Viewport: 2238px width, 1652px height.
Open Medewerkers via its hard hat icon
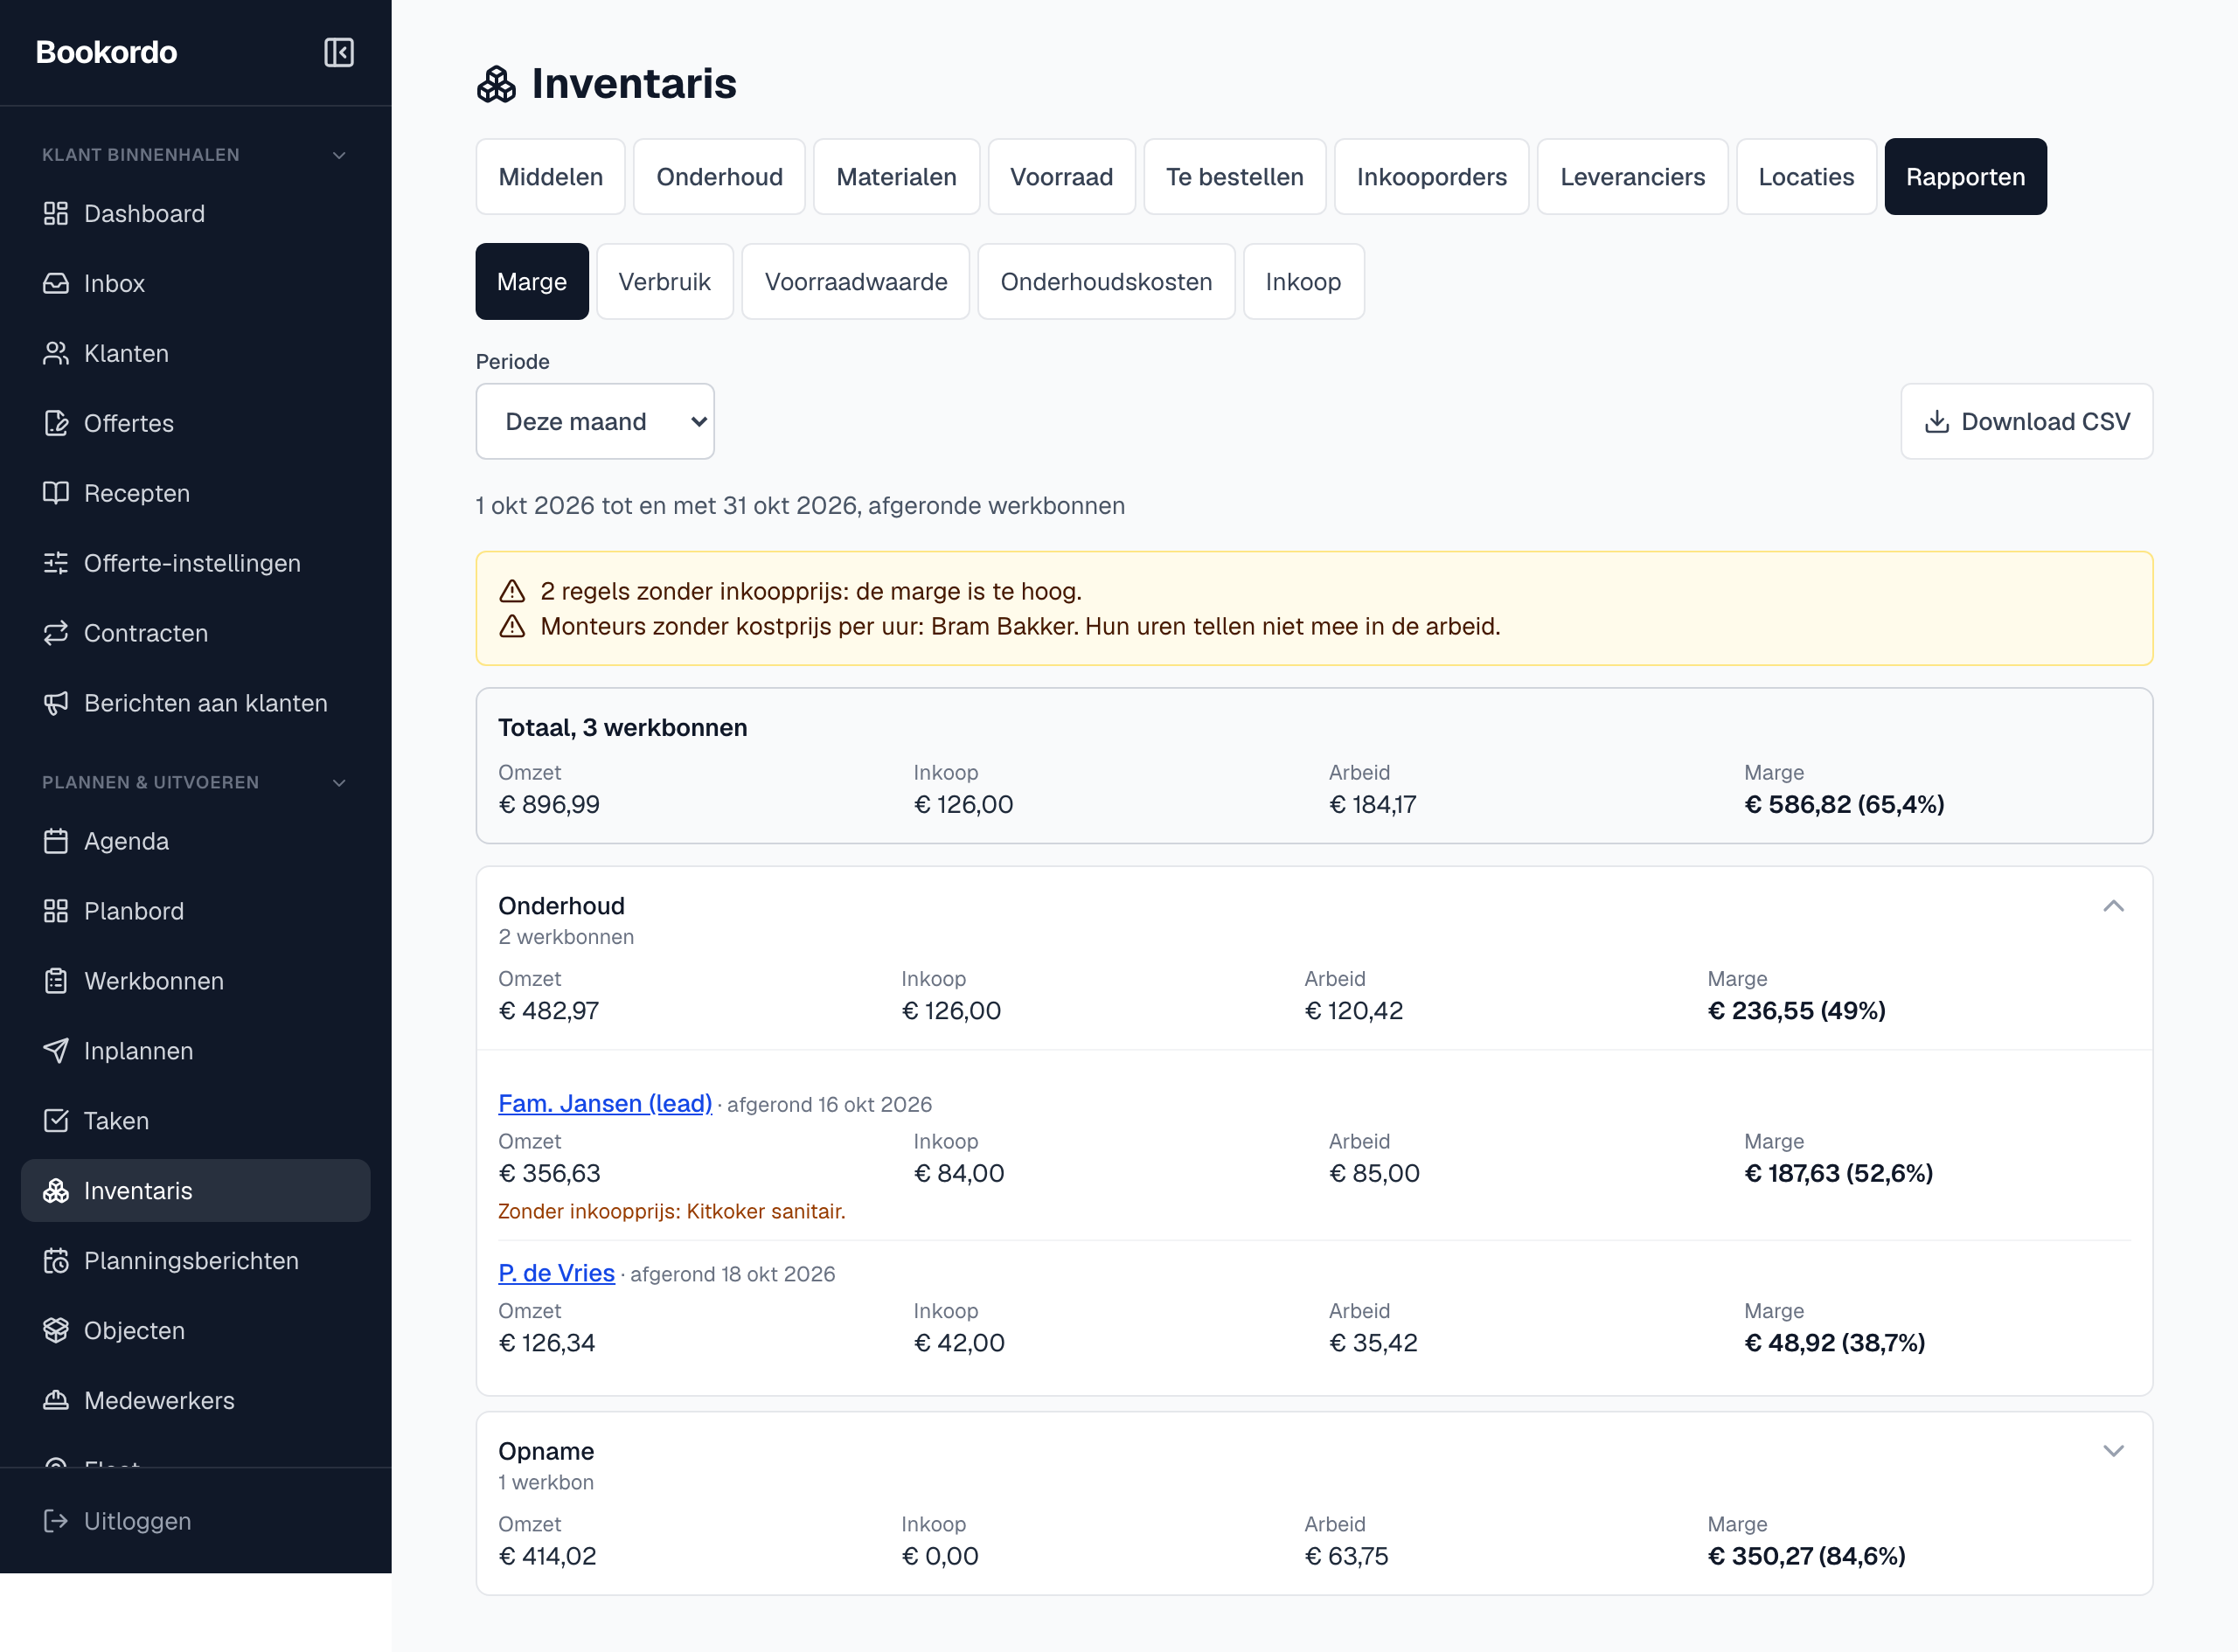point(56,1401)
